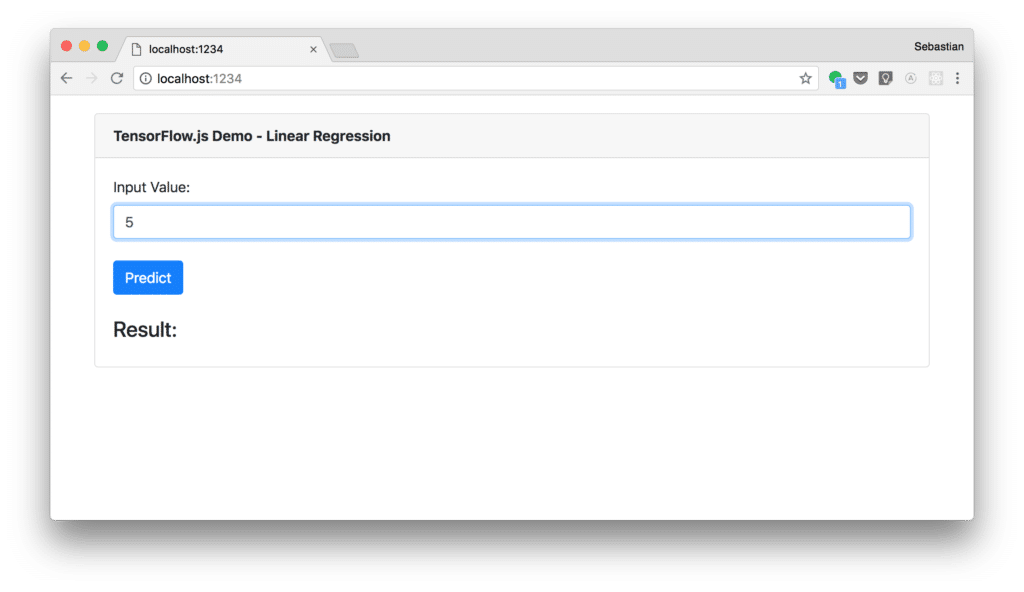The height and width of the screenshot is (592, 1024).
Task: Close the localhost:1234 tab
Action: 313,48
